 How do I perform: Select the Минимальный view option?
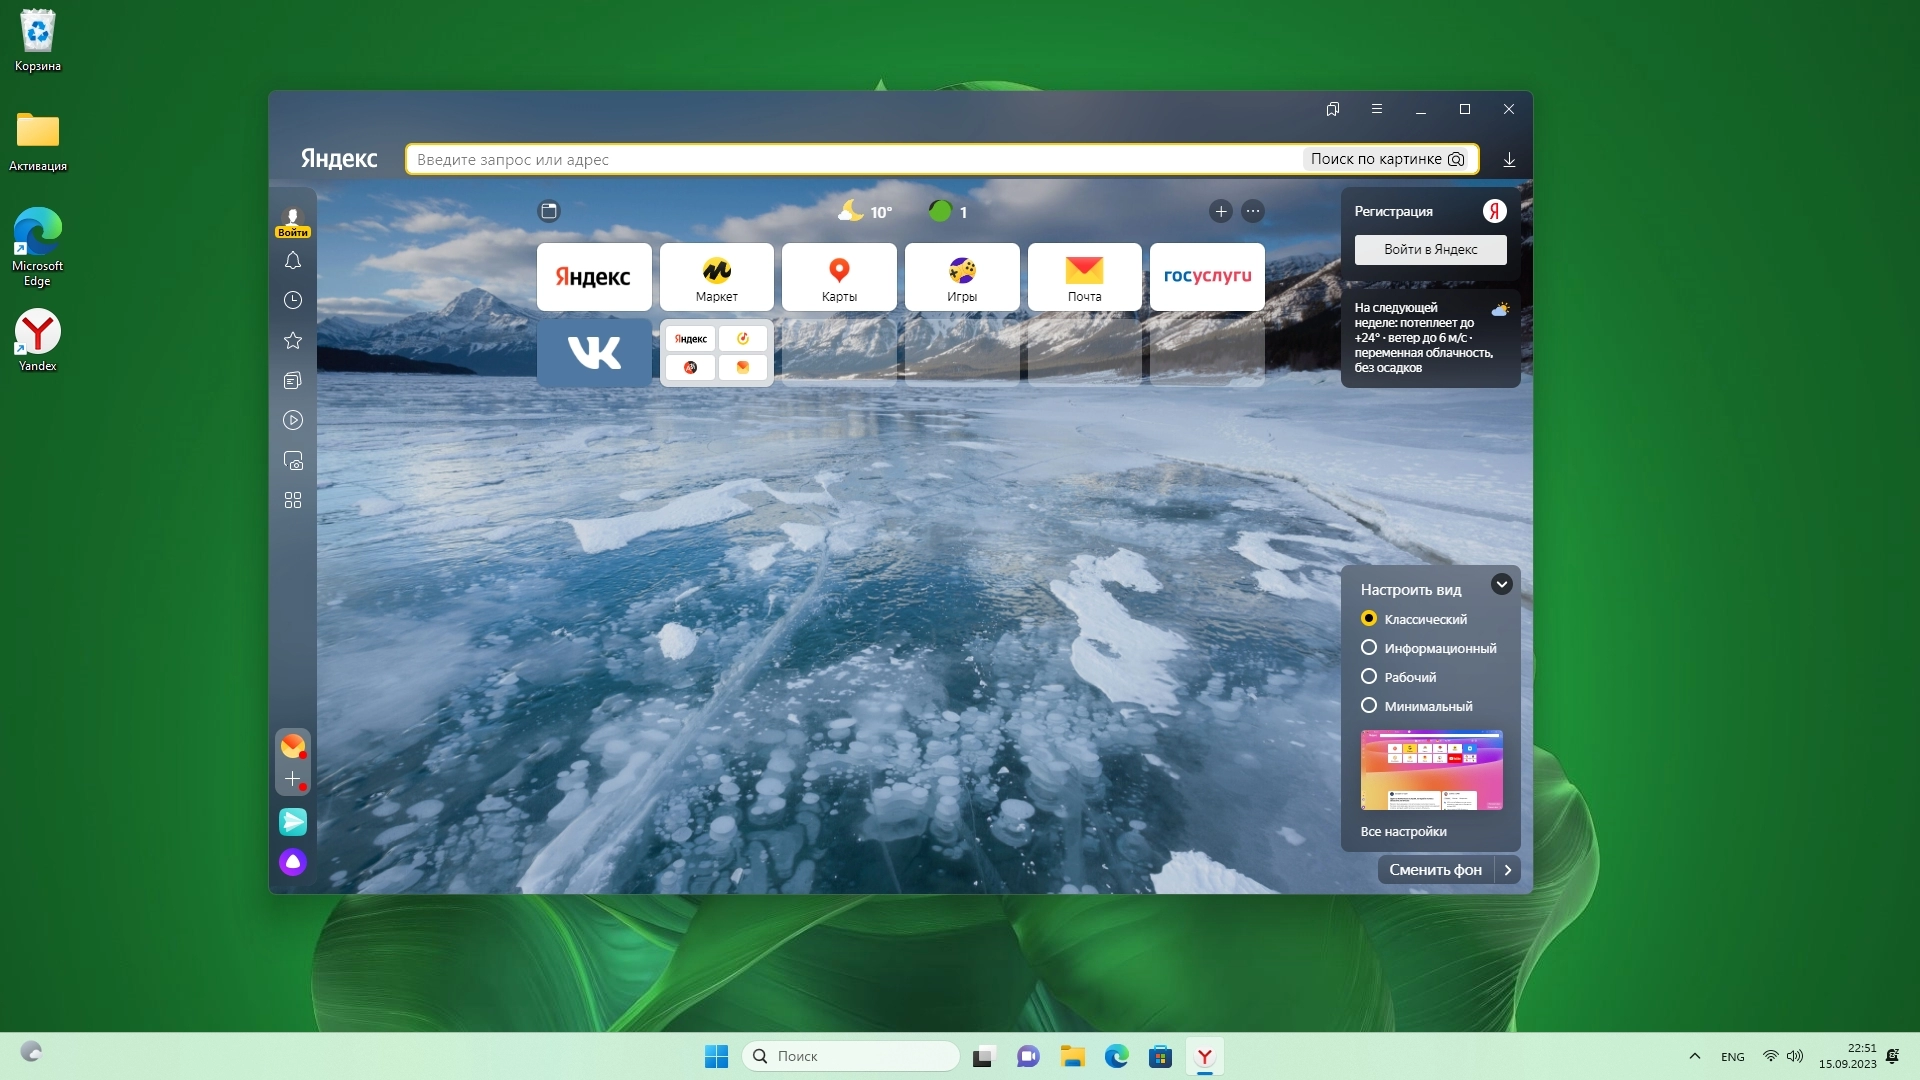point(1369,706)
